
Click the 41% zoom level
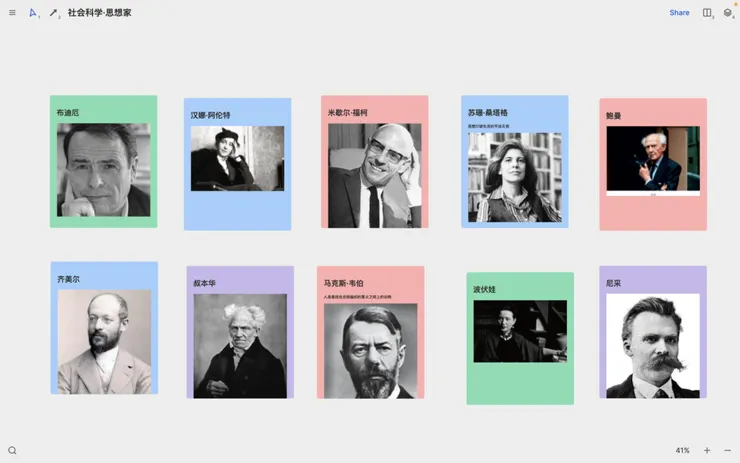tap(682, 450)
